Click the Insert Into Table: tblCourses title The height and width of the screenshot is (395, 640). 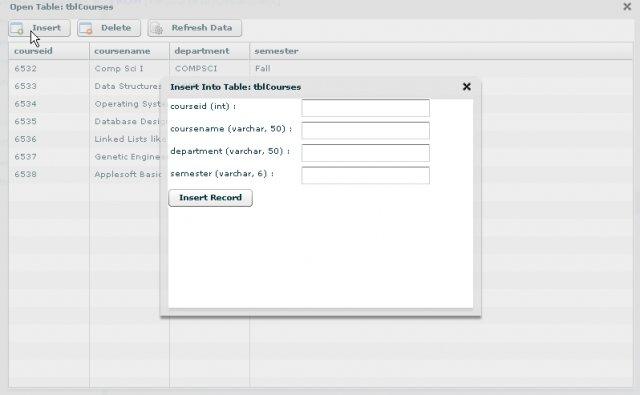point(236,87)
